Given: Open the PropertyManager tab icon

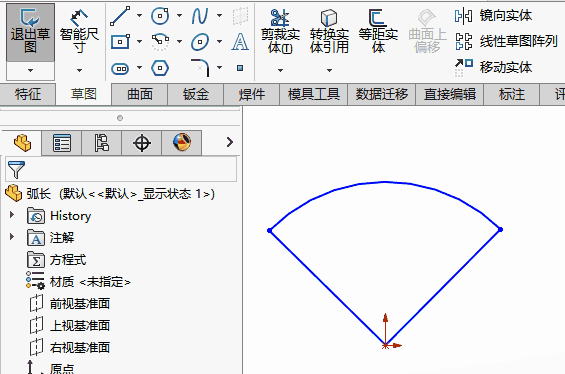Looking at the screenshot, I should tap(62, 143).
